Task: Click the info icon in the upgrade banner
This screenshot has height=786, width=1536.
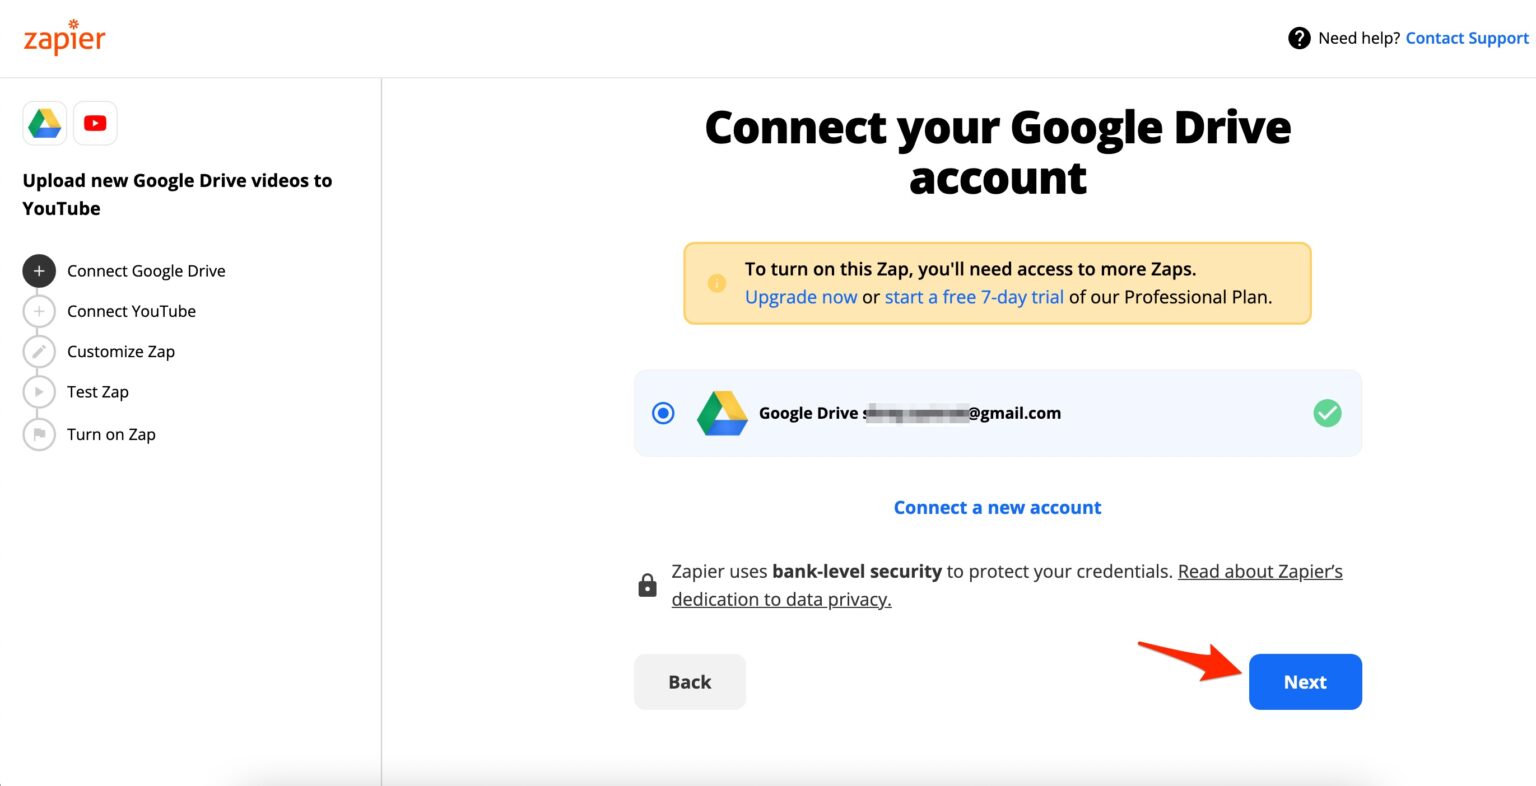Action: tap(716, 283)
